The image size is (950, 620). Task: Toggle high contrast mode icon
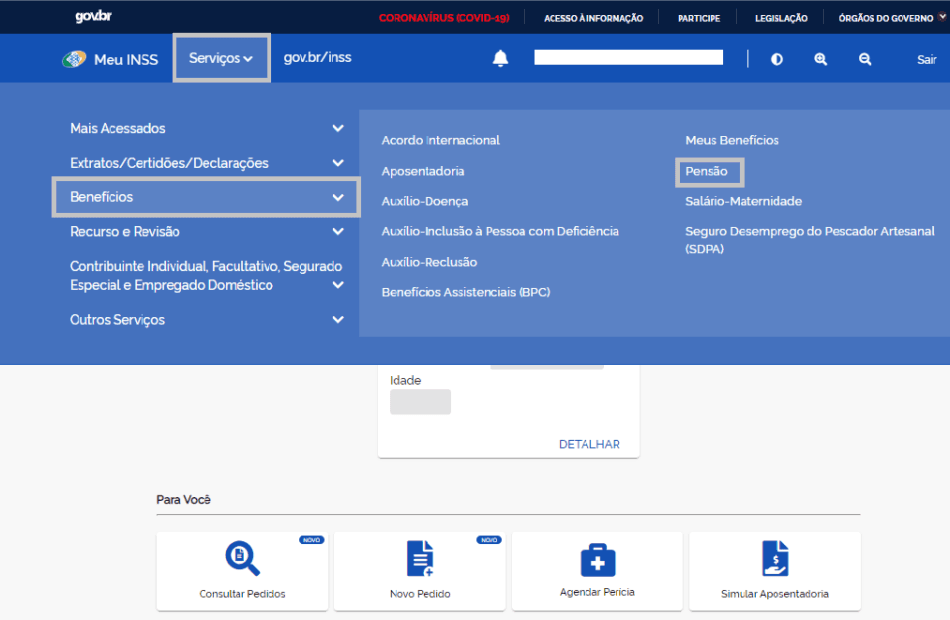tap(777, 59)
